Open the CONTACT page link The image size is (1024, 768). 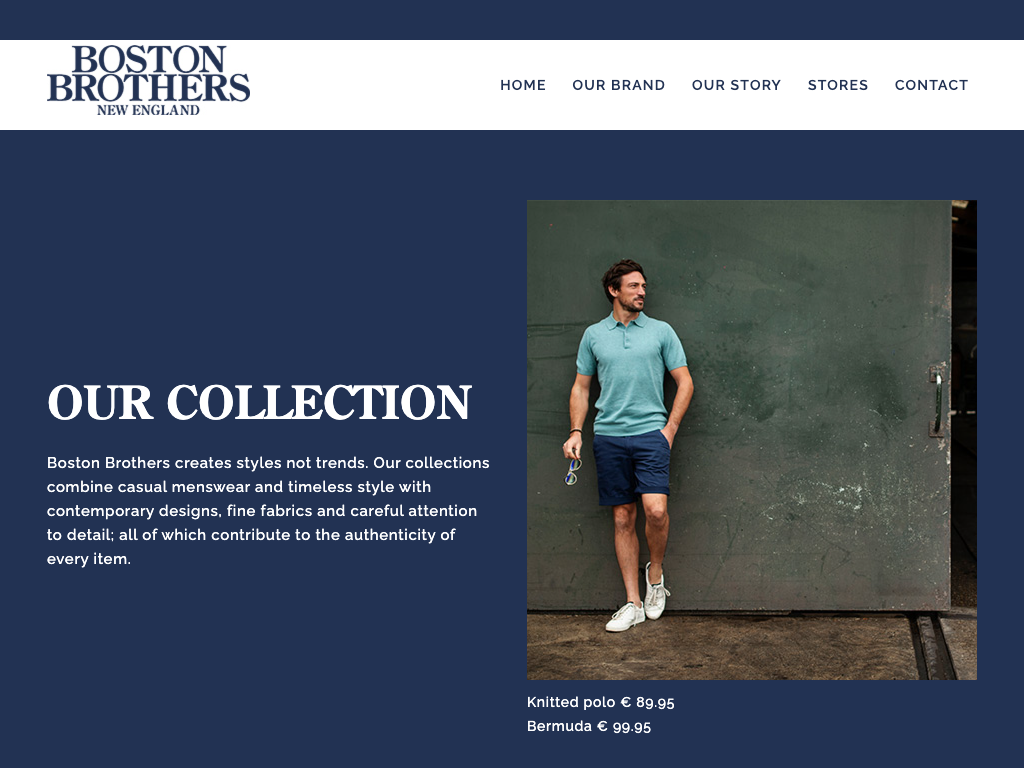pos(931,85)
